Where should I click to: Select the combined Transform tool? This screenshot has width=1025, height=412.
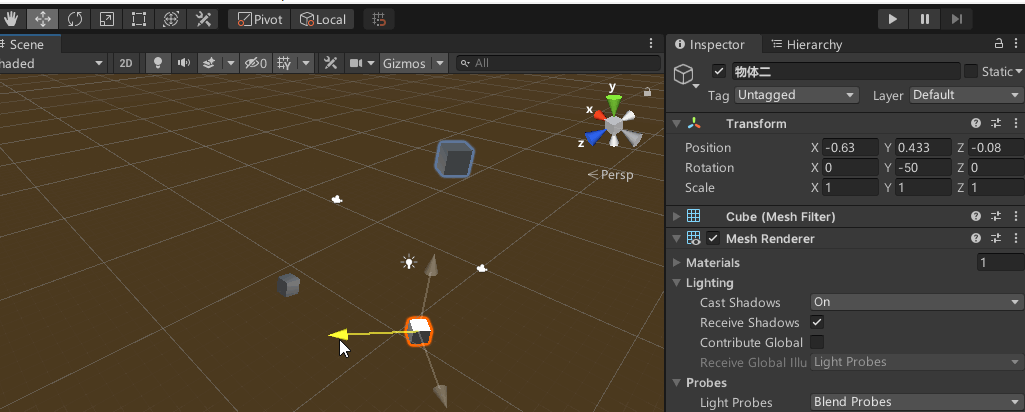pyautogui.click(x=171, y=19)
